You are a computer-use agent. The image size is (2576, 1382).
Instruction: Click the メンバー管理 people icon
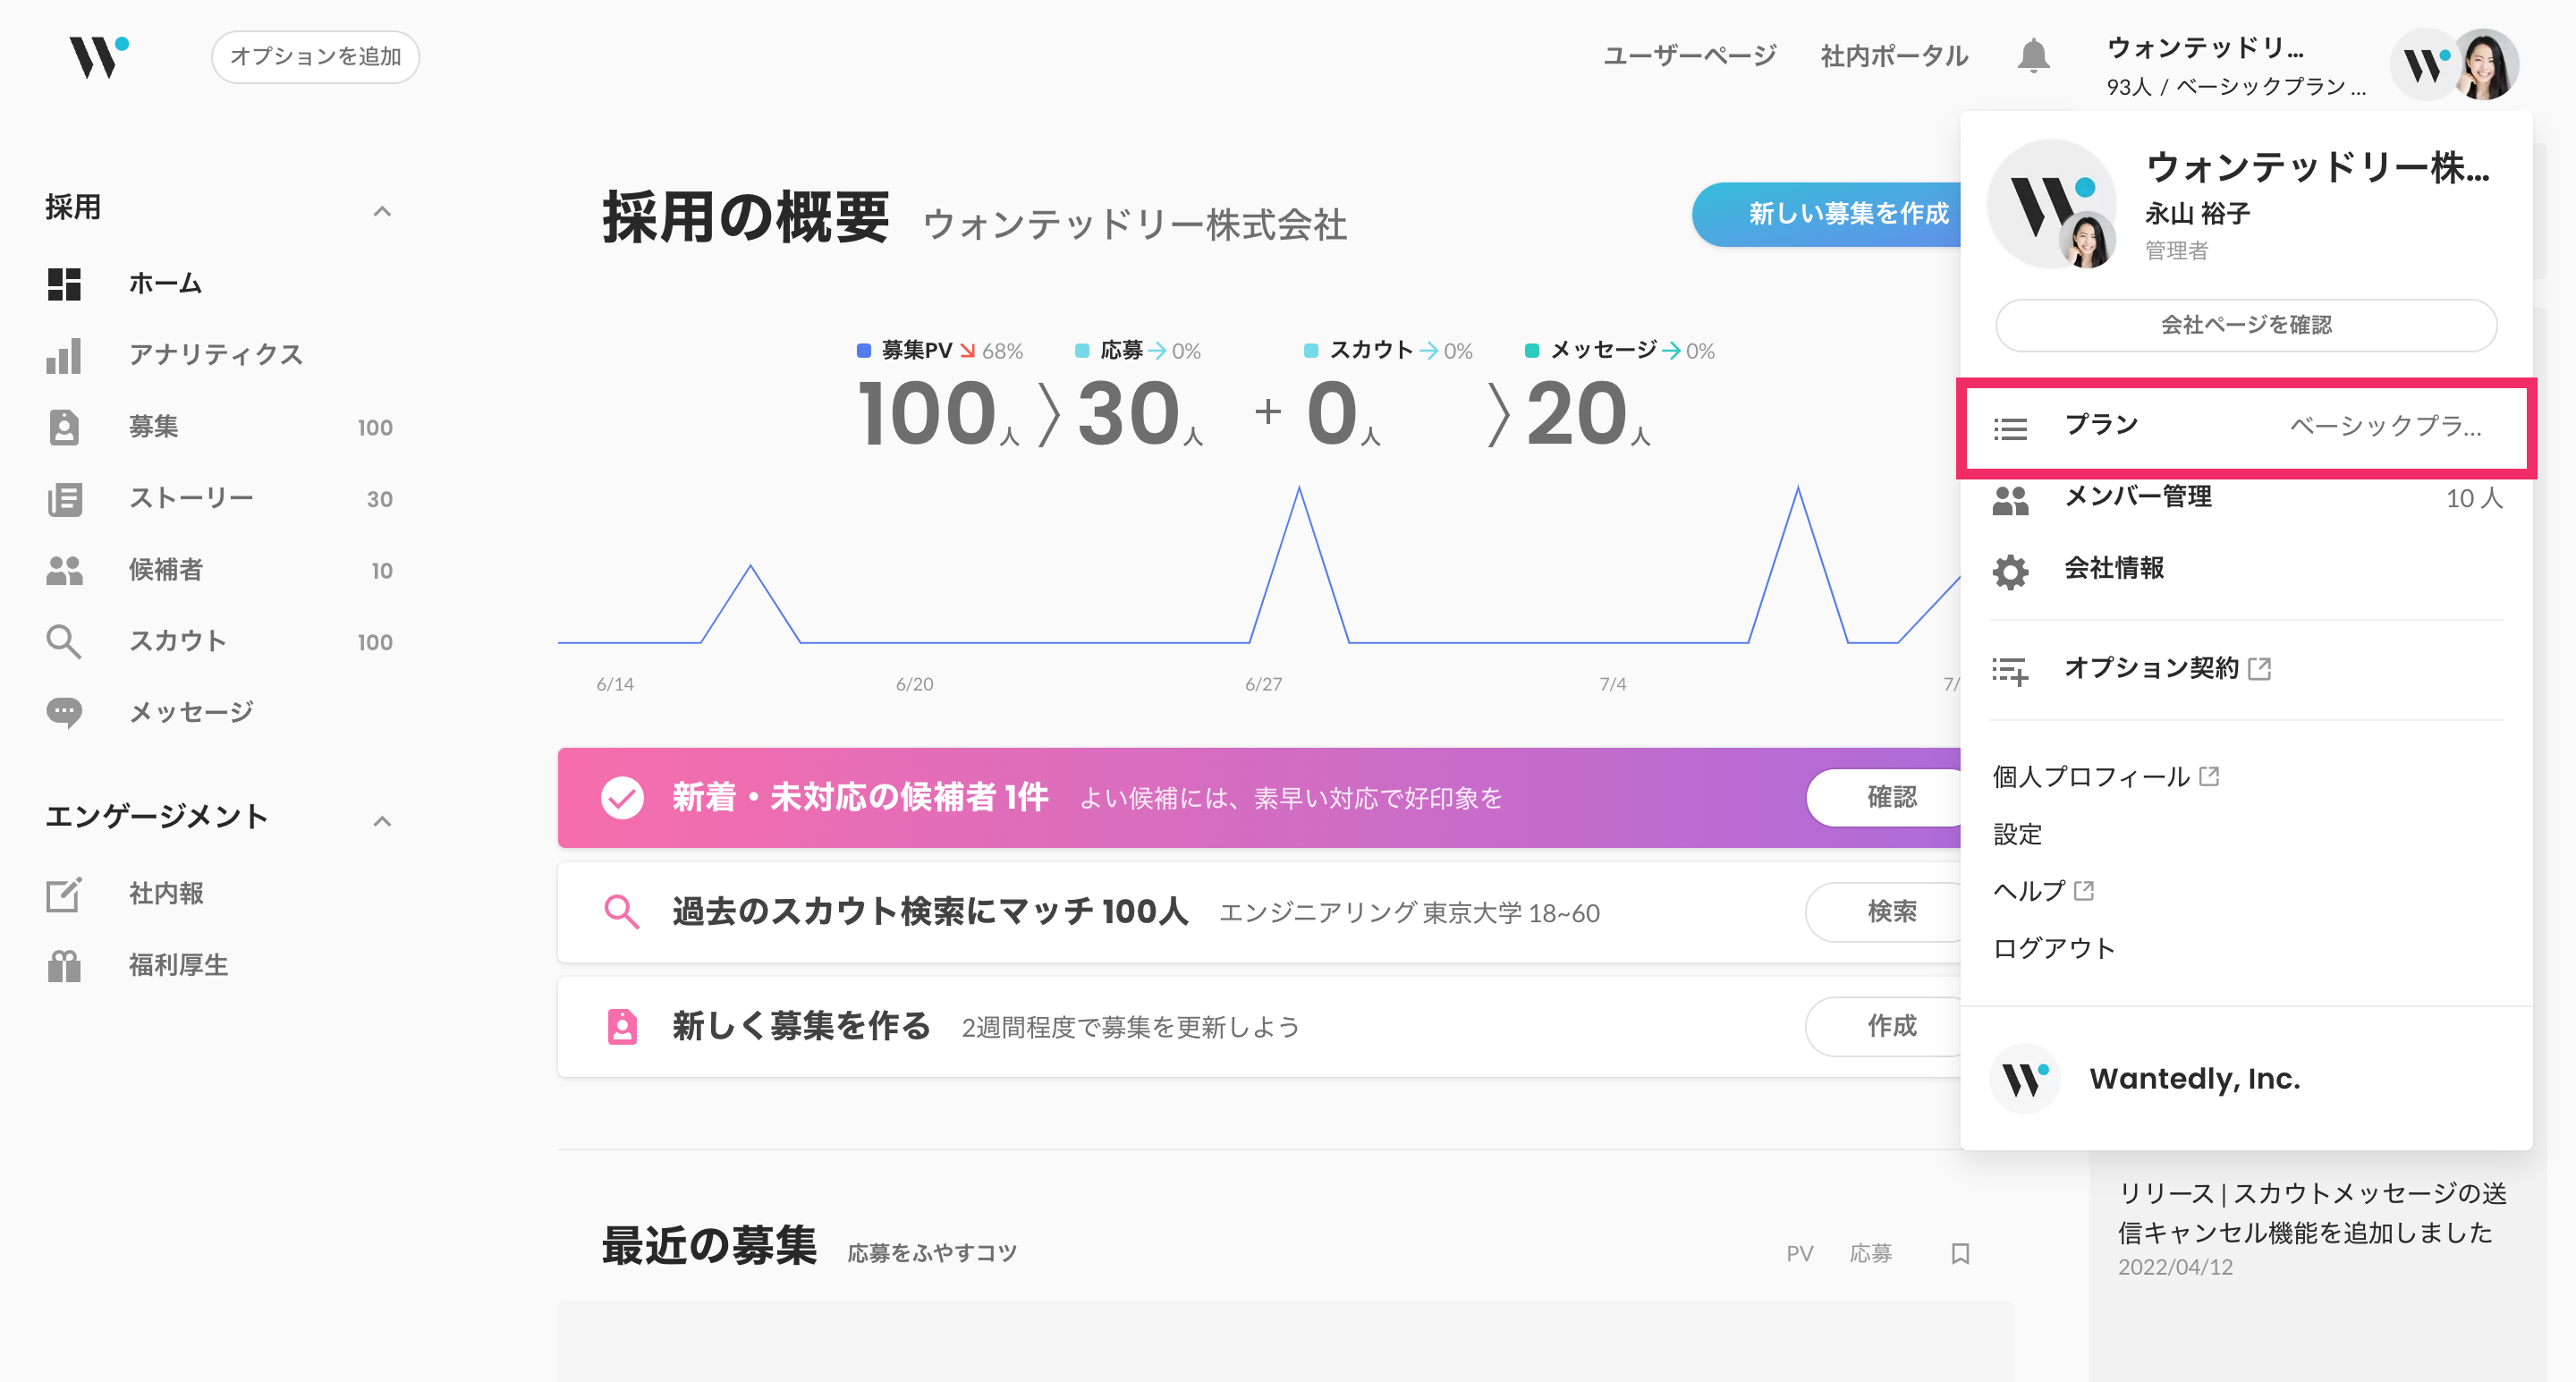click(x=2010, y=499)
